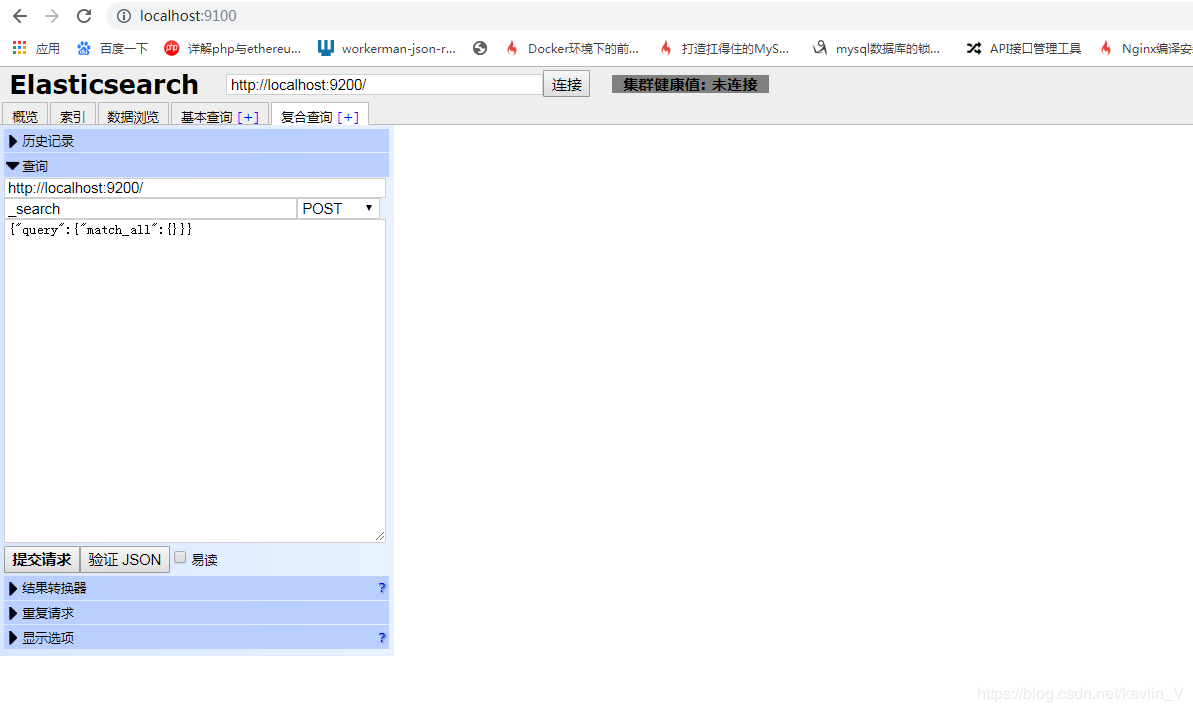
Task: Add new 复合查询 tab with [+]
Action: pyautogui.click(x=348, y=117)
